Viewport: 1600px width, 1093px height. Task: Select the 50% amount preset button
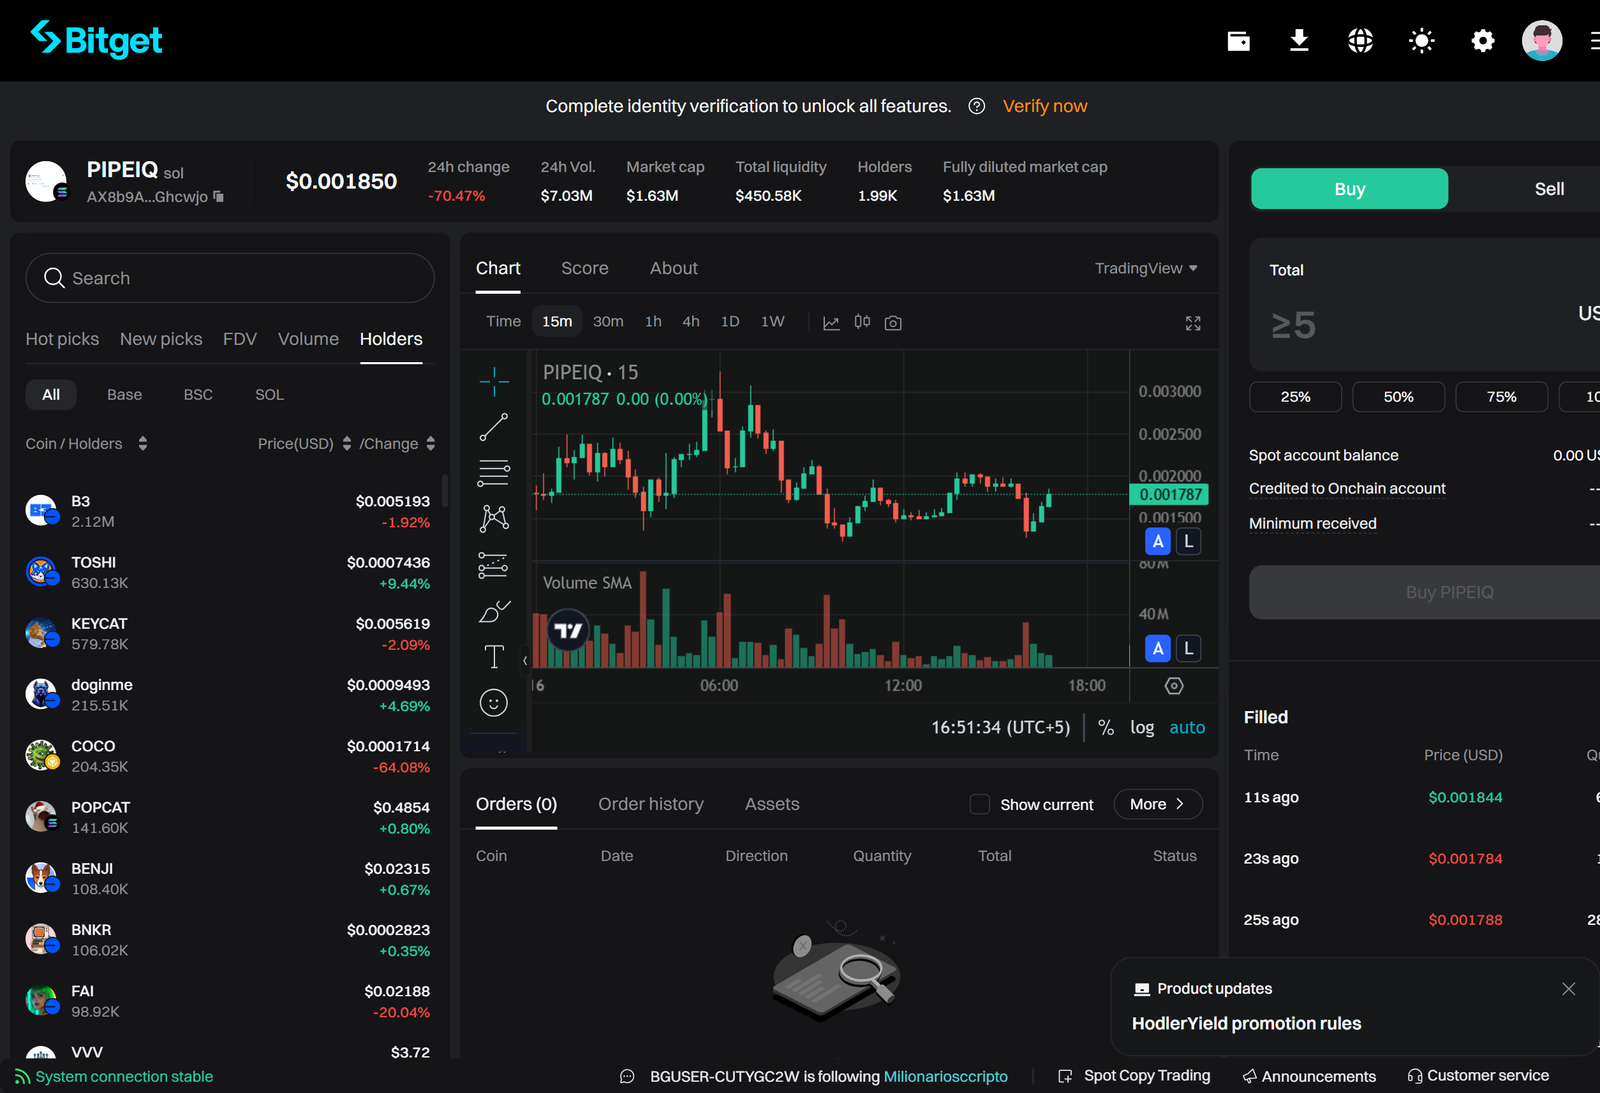click(x=1398, y=397)
